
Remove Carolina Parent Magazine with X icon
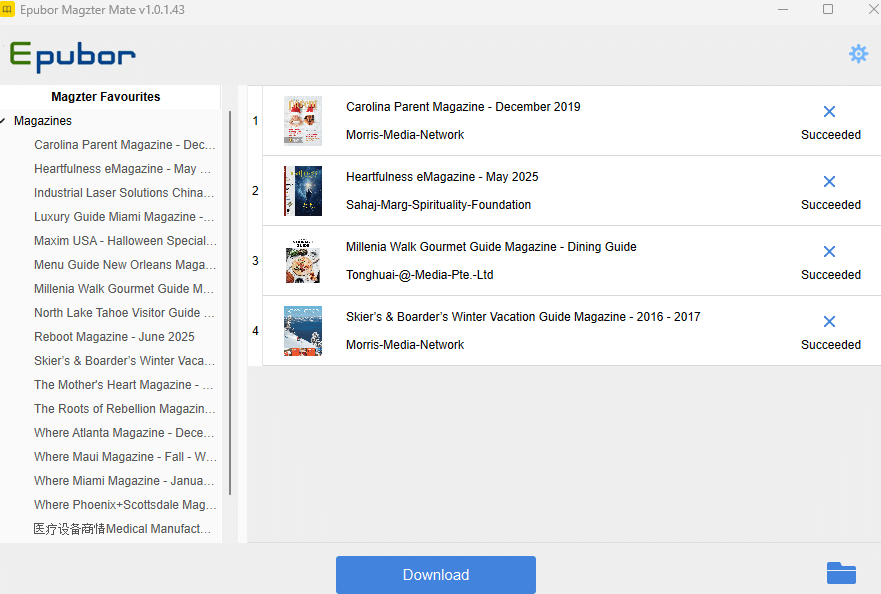point(829,112)
